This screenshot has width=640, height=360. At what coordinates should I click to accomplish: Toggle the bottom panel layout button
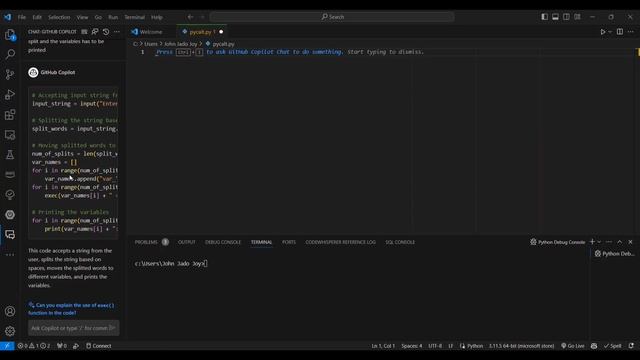click(556, 17)
